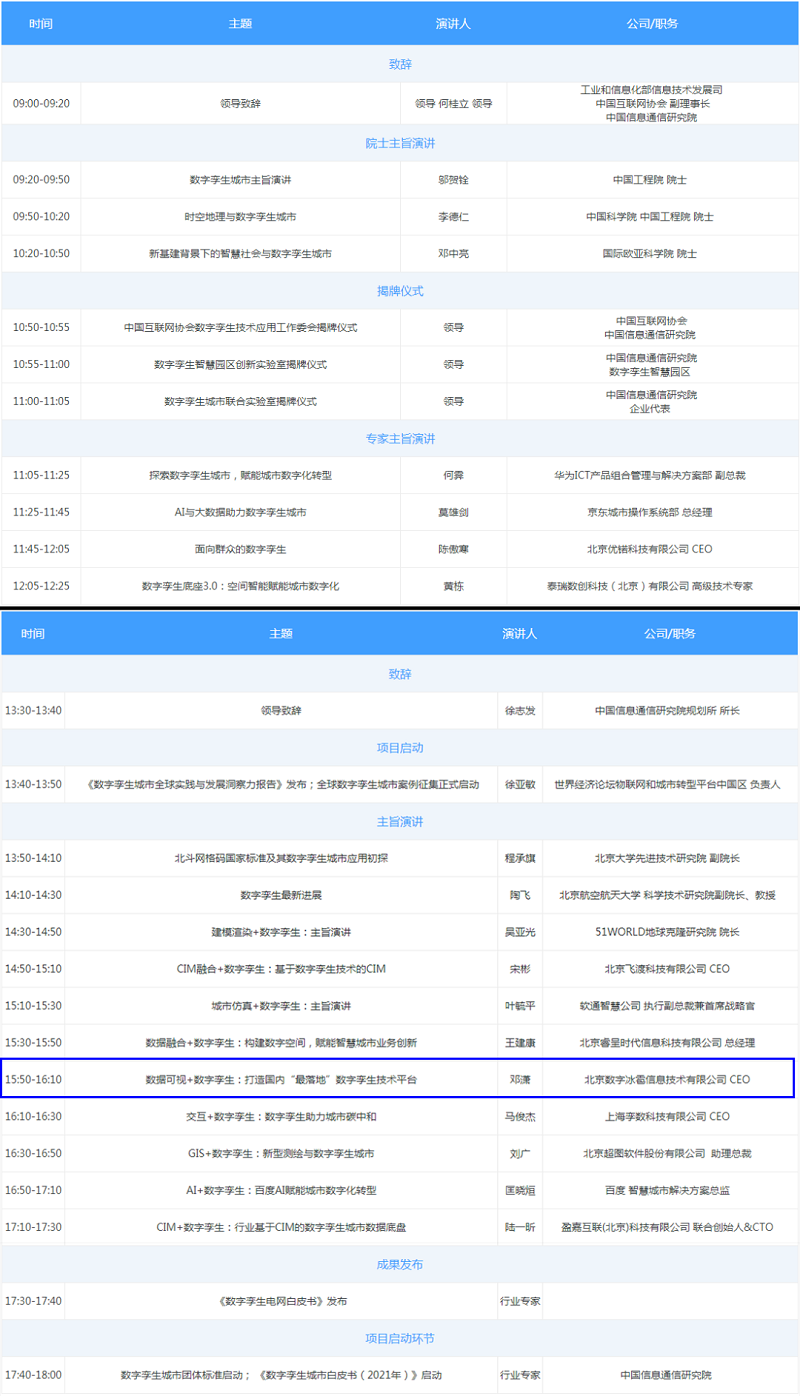Click the time cell 09:20-09:50
This screenshot has width=800, height=1396.
(41, 180)
